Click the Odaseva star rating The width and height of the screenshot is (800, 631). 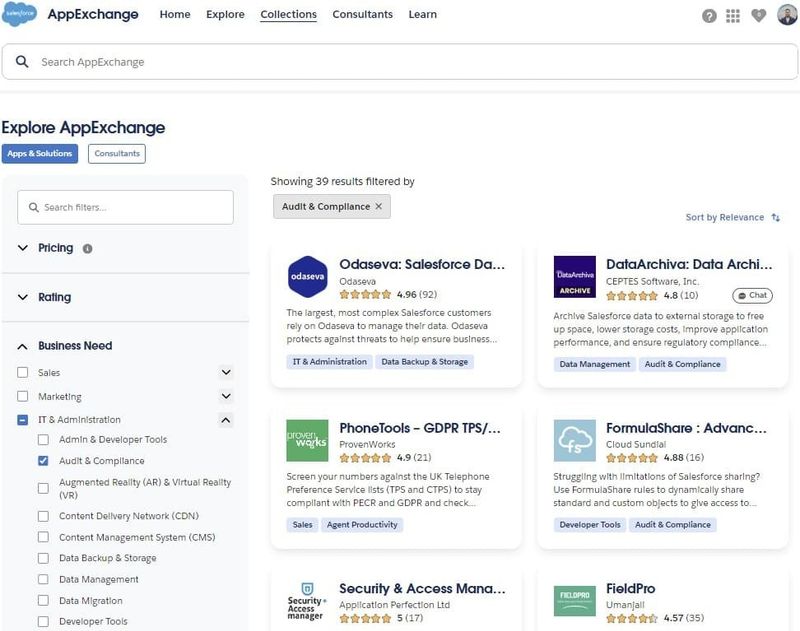[365, 294]
